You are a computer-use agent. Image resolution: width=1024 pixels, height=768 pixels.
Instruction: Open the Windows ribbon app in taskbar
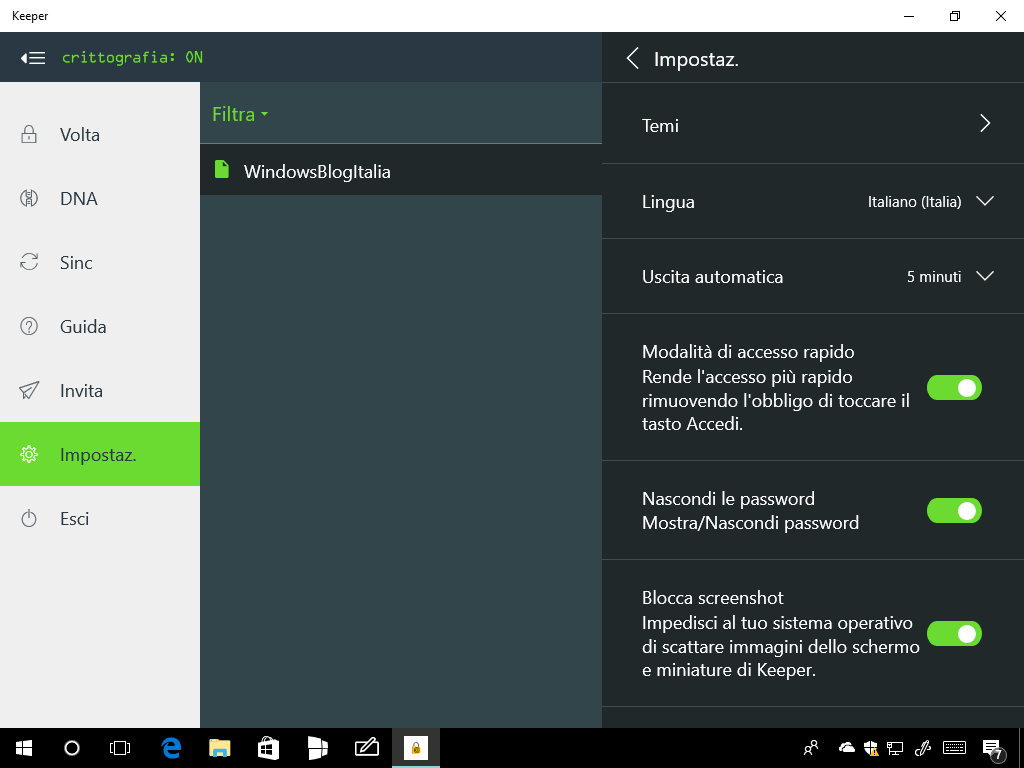click(317, 747)
